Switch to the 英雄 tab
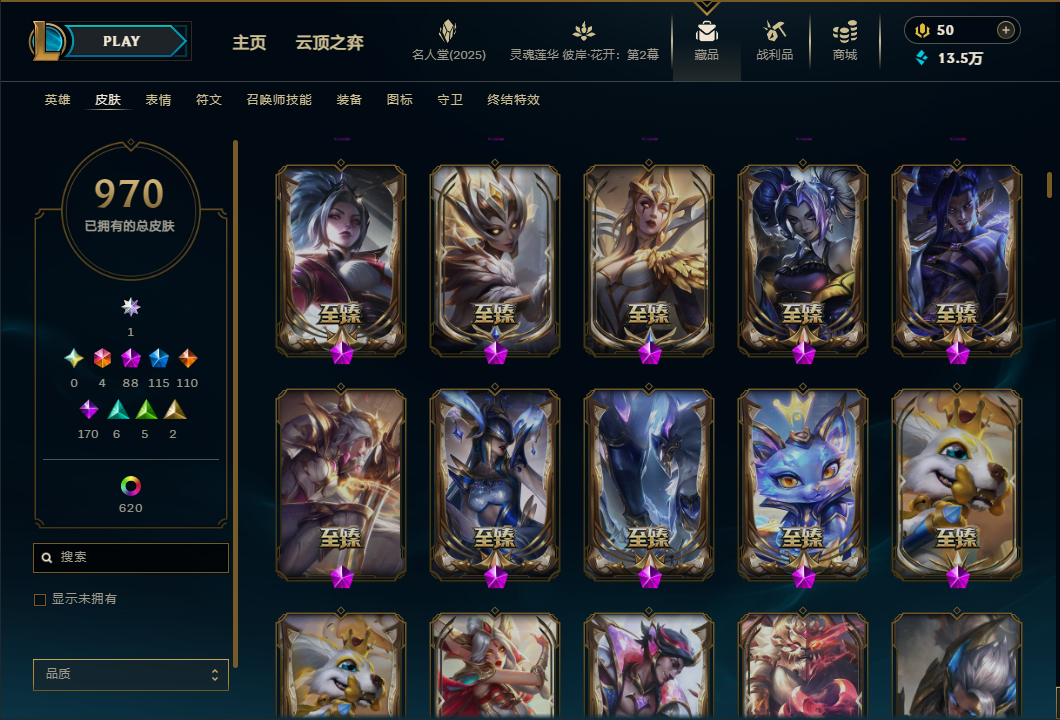The image size is (1060, 720). (x=57, y=100)
